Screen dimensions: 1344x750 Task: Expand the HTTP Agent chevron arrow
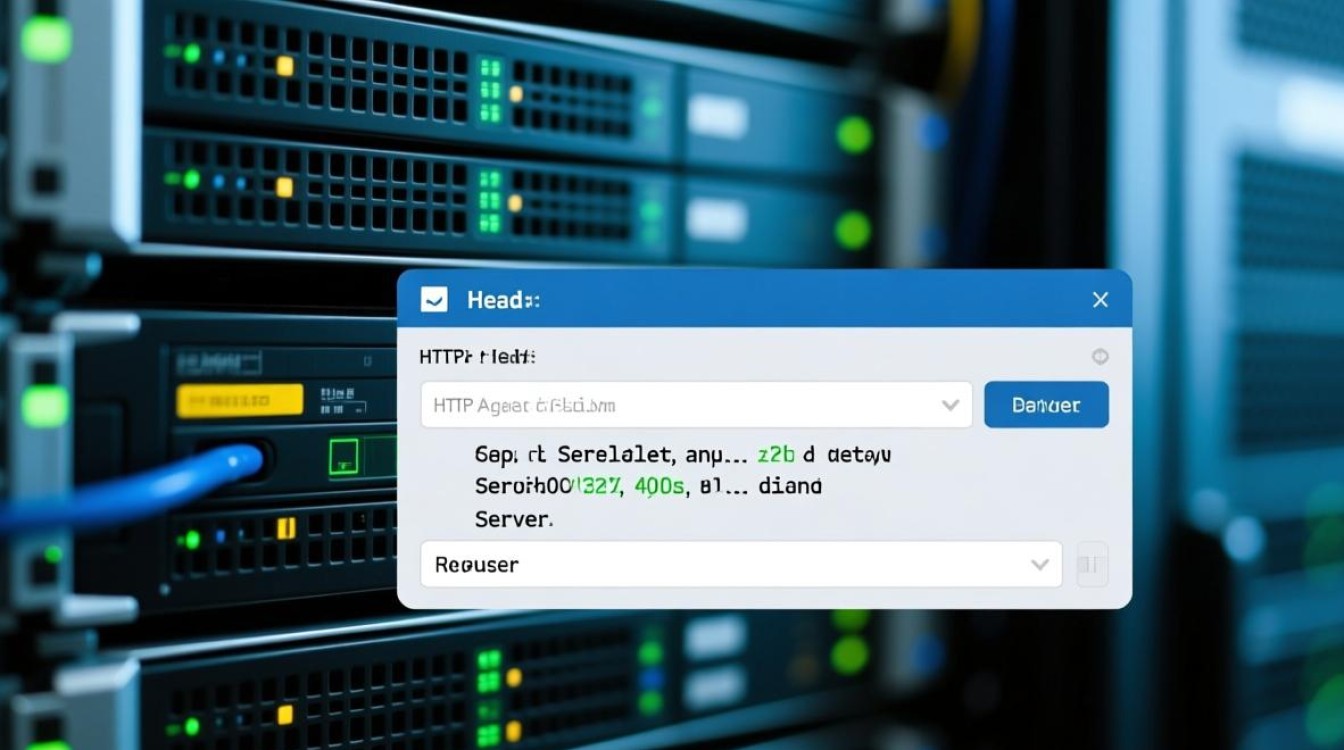pos(950,406)
